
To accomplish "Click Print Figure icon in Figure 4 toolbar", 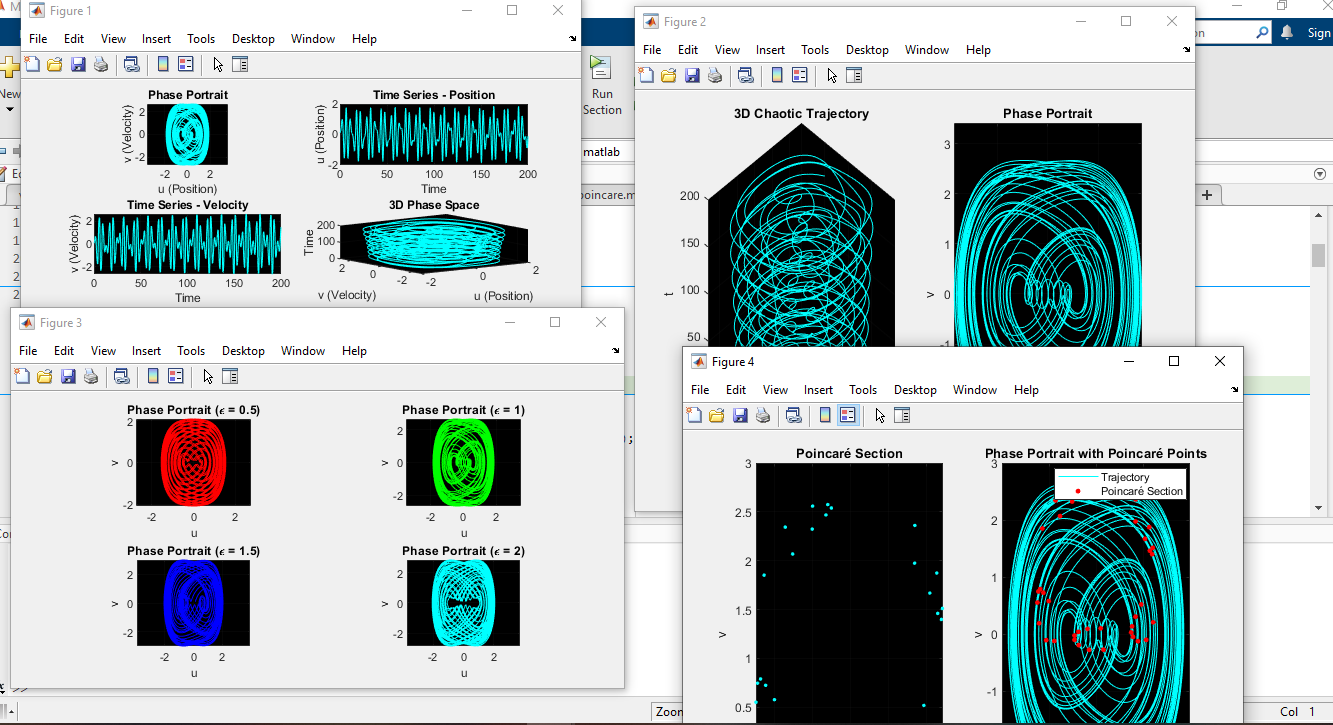I will click(763, 415).
